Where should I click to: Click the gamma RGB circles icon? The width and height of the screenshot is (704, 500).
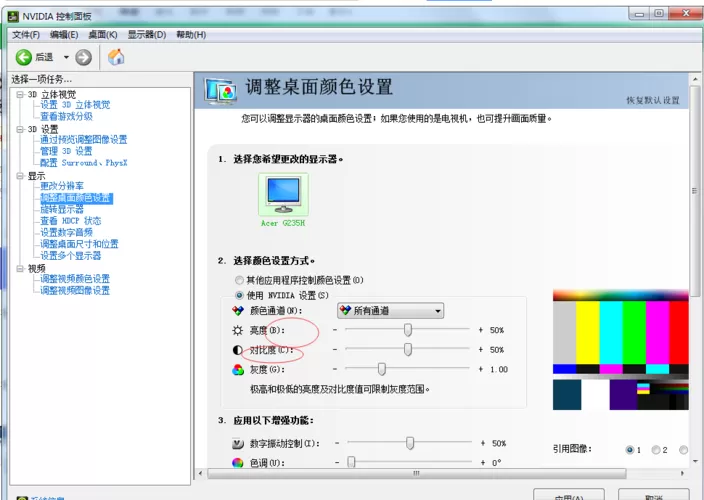[x=238, y=369]
